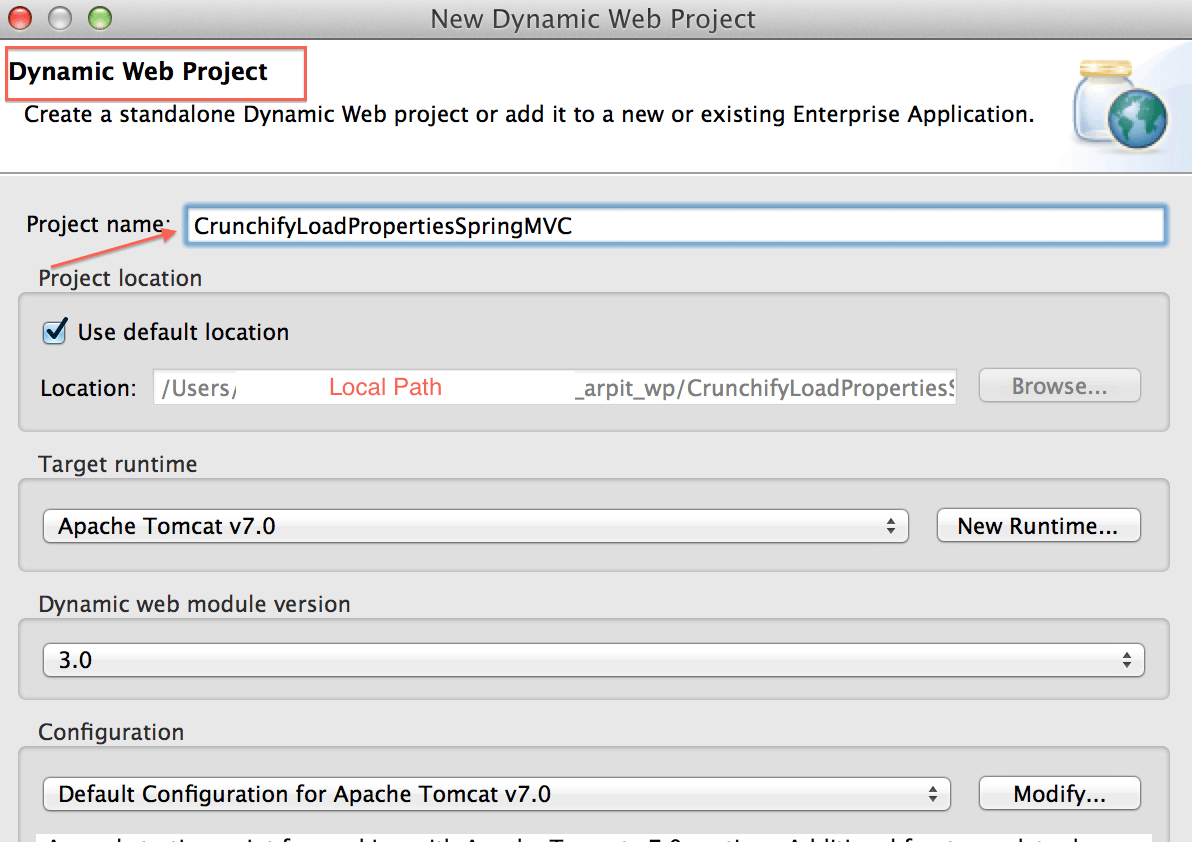Click the Modify... button

pos(1059,794)
